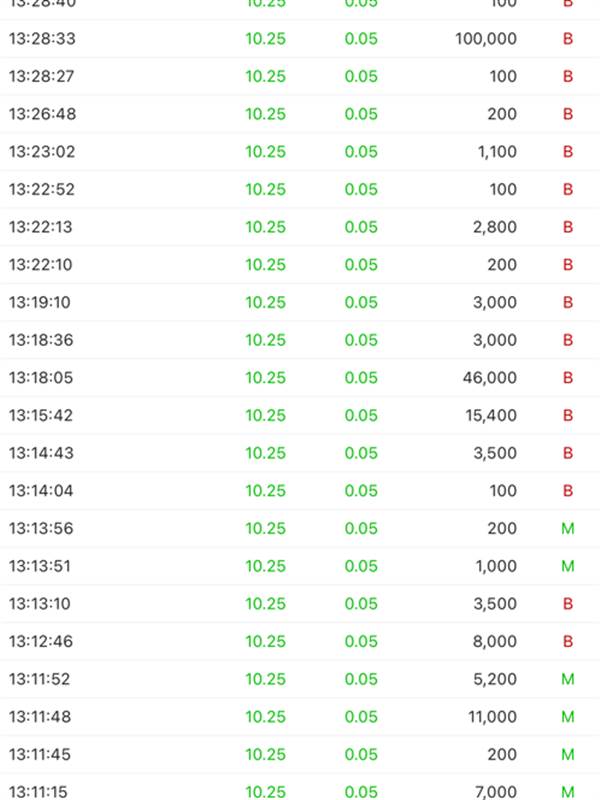Select the trade at 13:26:48
The height and width of the screenshot is (800, 600).
pyautogui.click(x=42, y=114)
